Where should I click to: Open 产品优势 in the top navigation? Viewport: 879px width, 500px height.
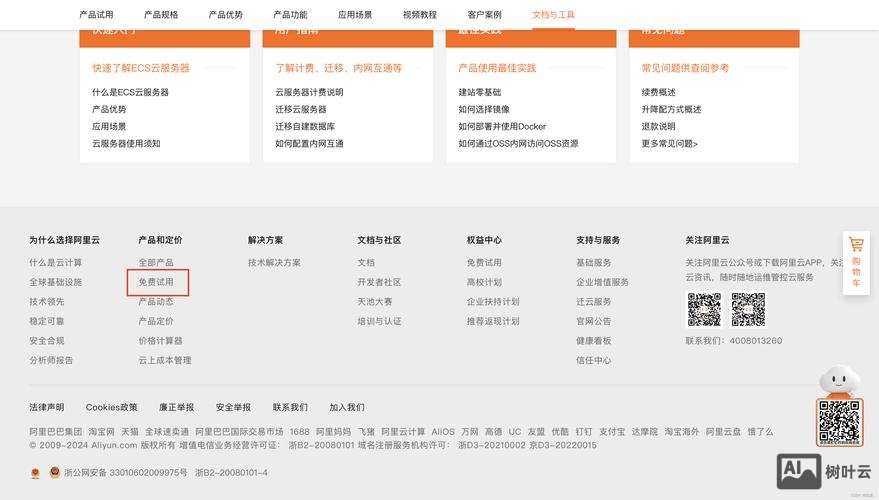[225, 15]
